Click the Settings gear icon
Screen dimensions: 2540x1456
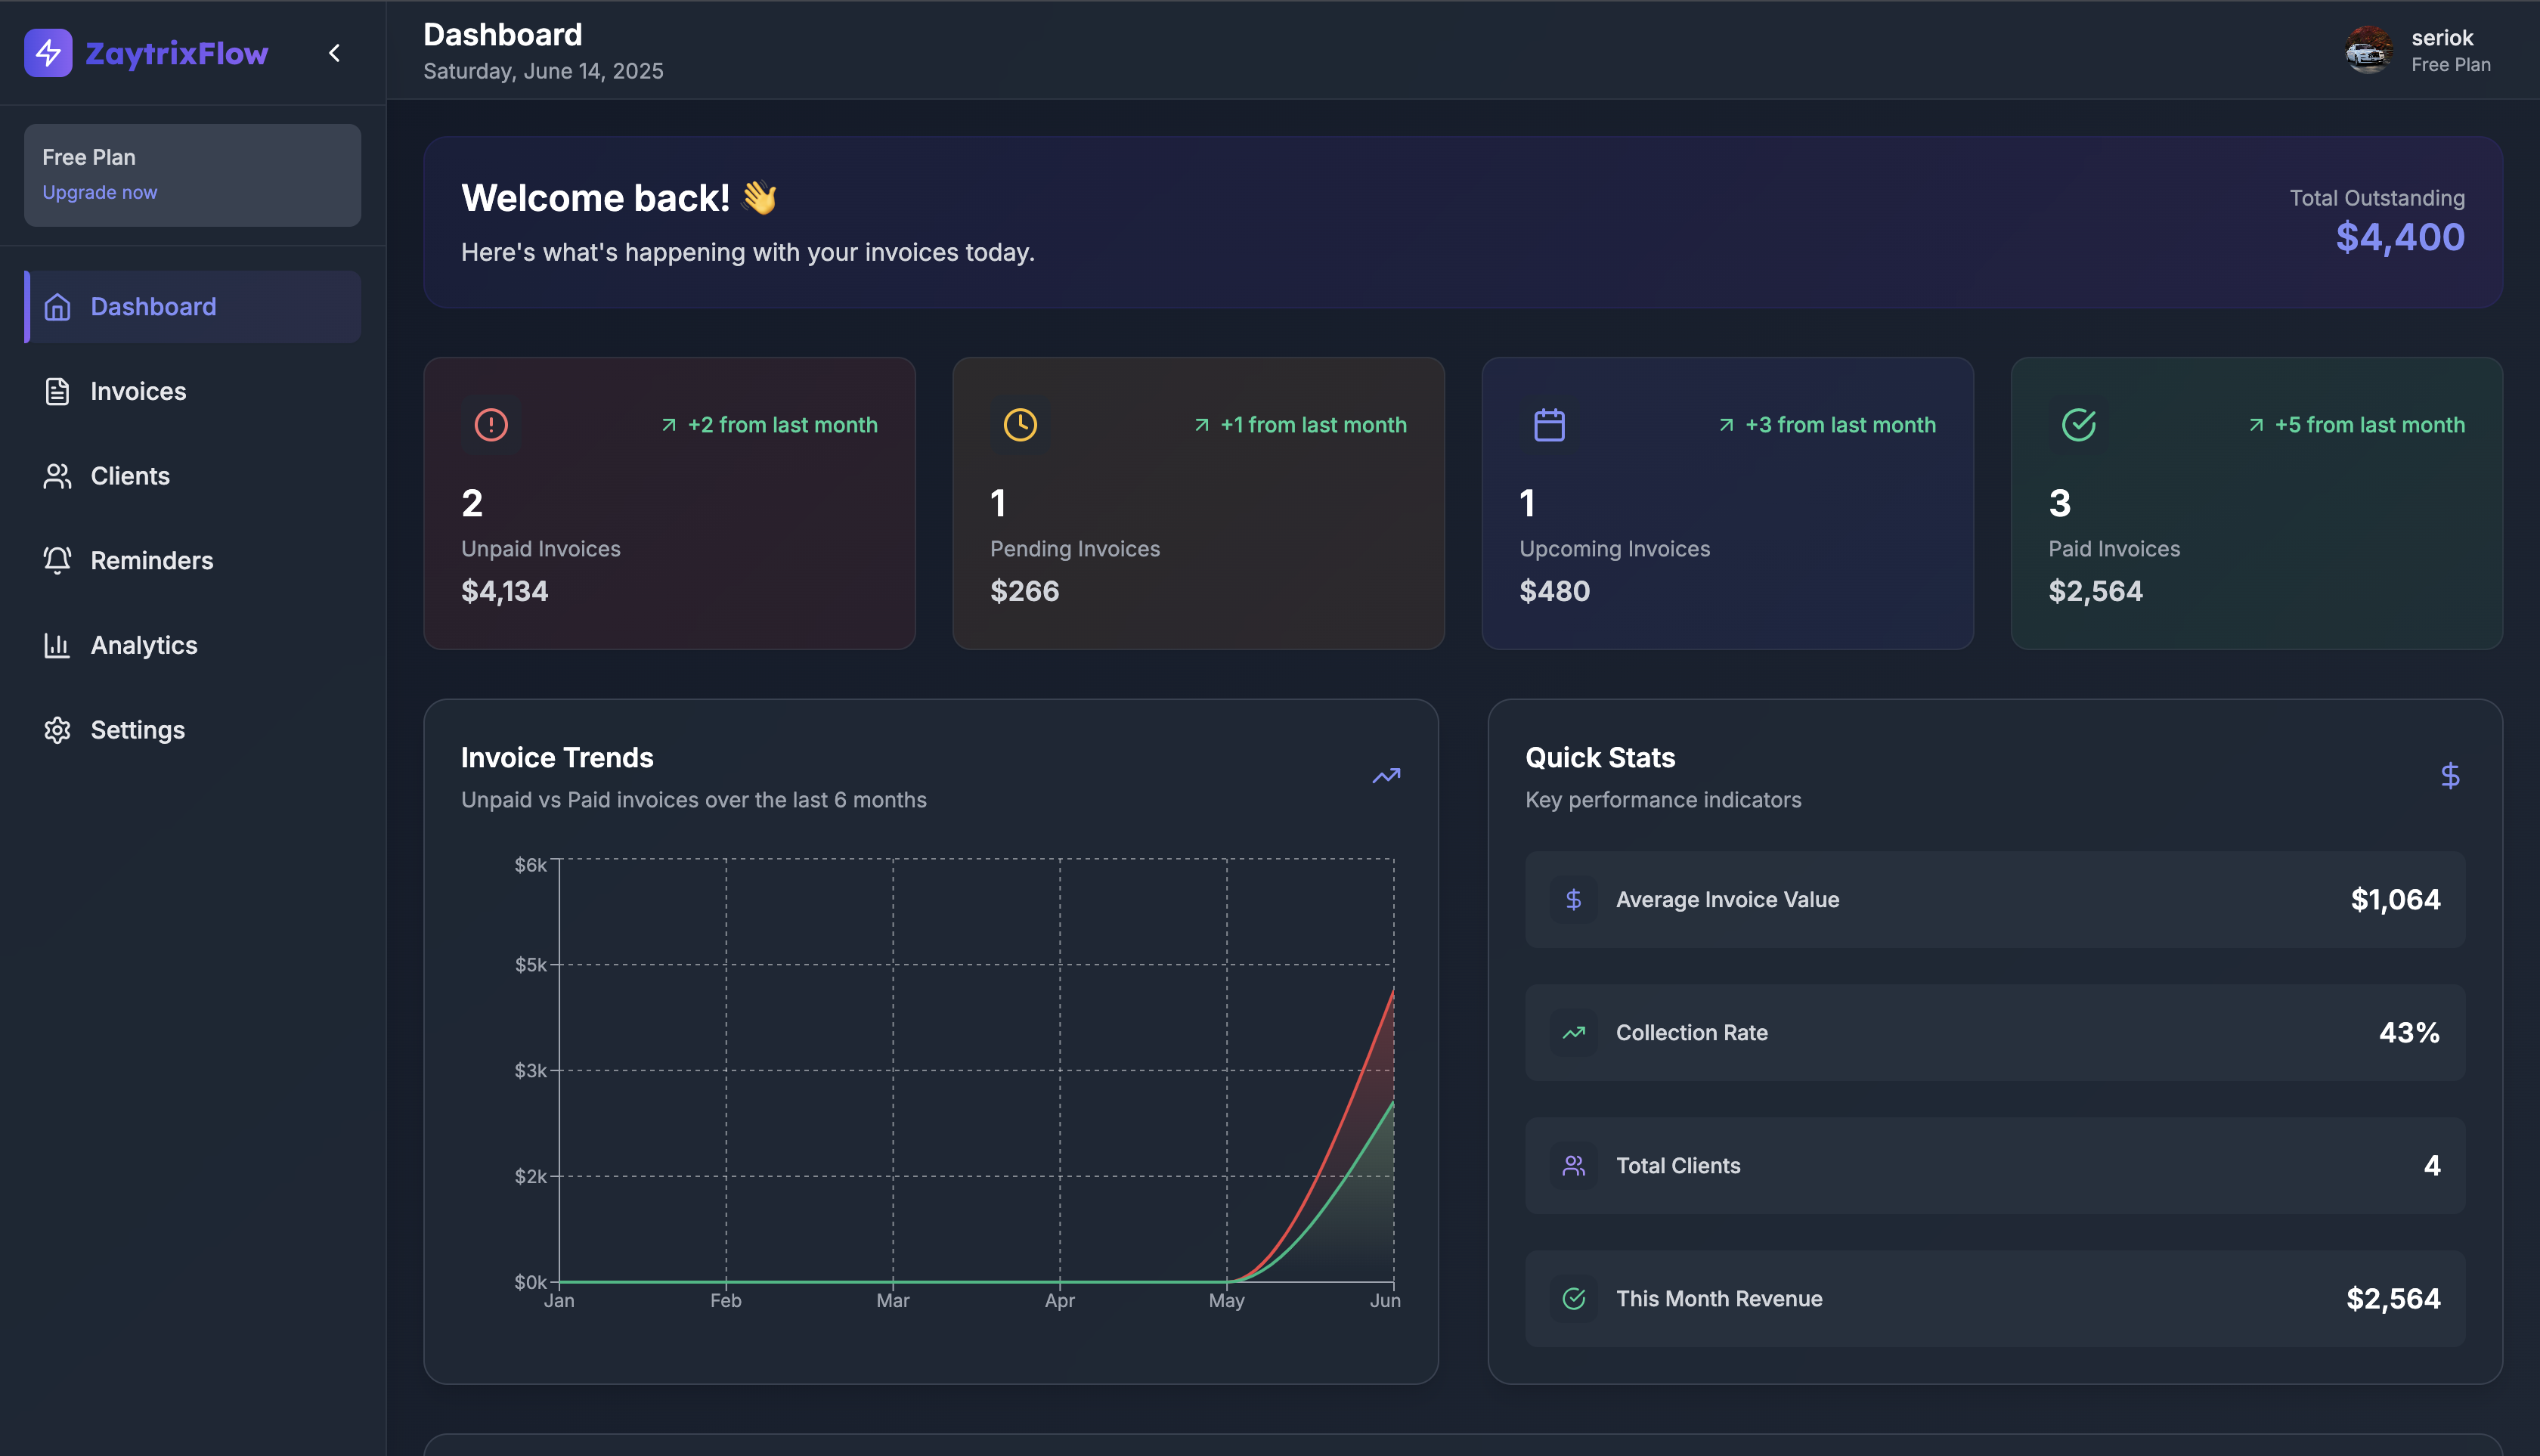click(x=57, y=730)
